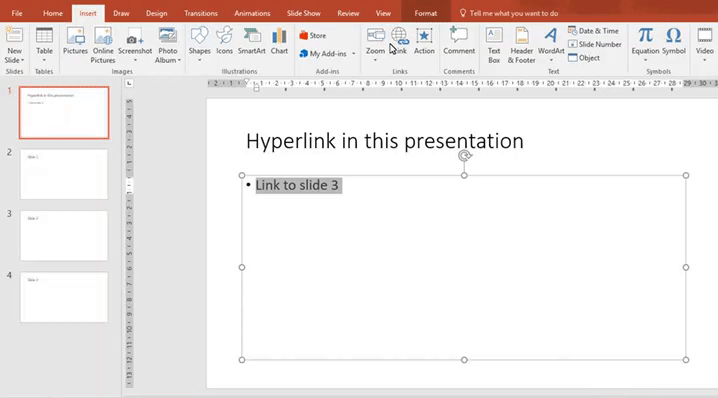This screenshot has width=718, height=398.
Task: Open the Symbol dialog
Action: click(674, 41)
